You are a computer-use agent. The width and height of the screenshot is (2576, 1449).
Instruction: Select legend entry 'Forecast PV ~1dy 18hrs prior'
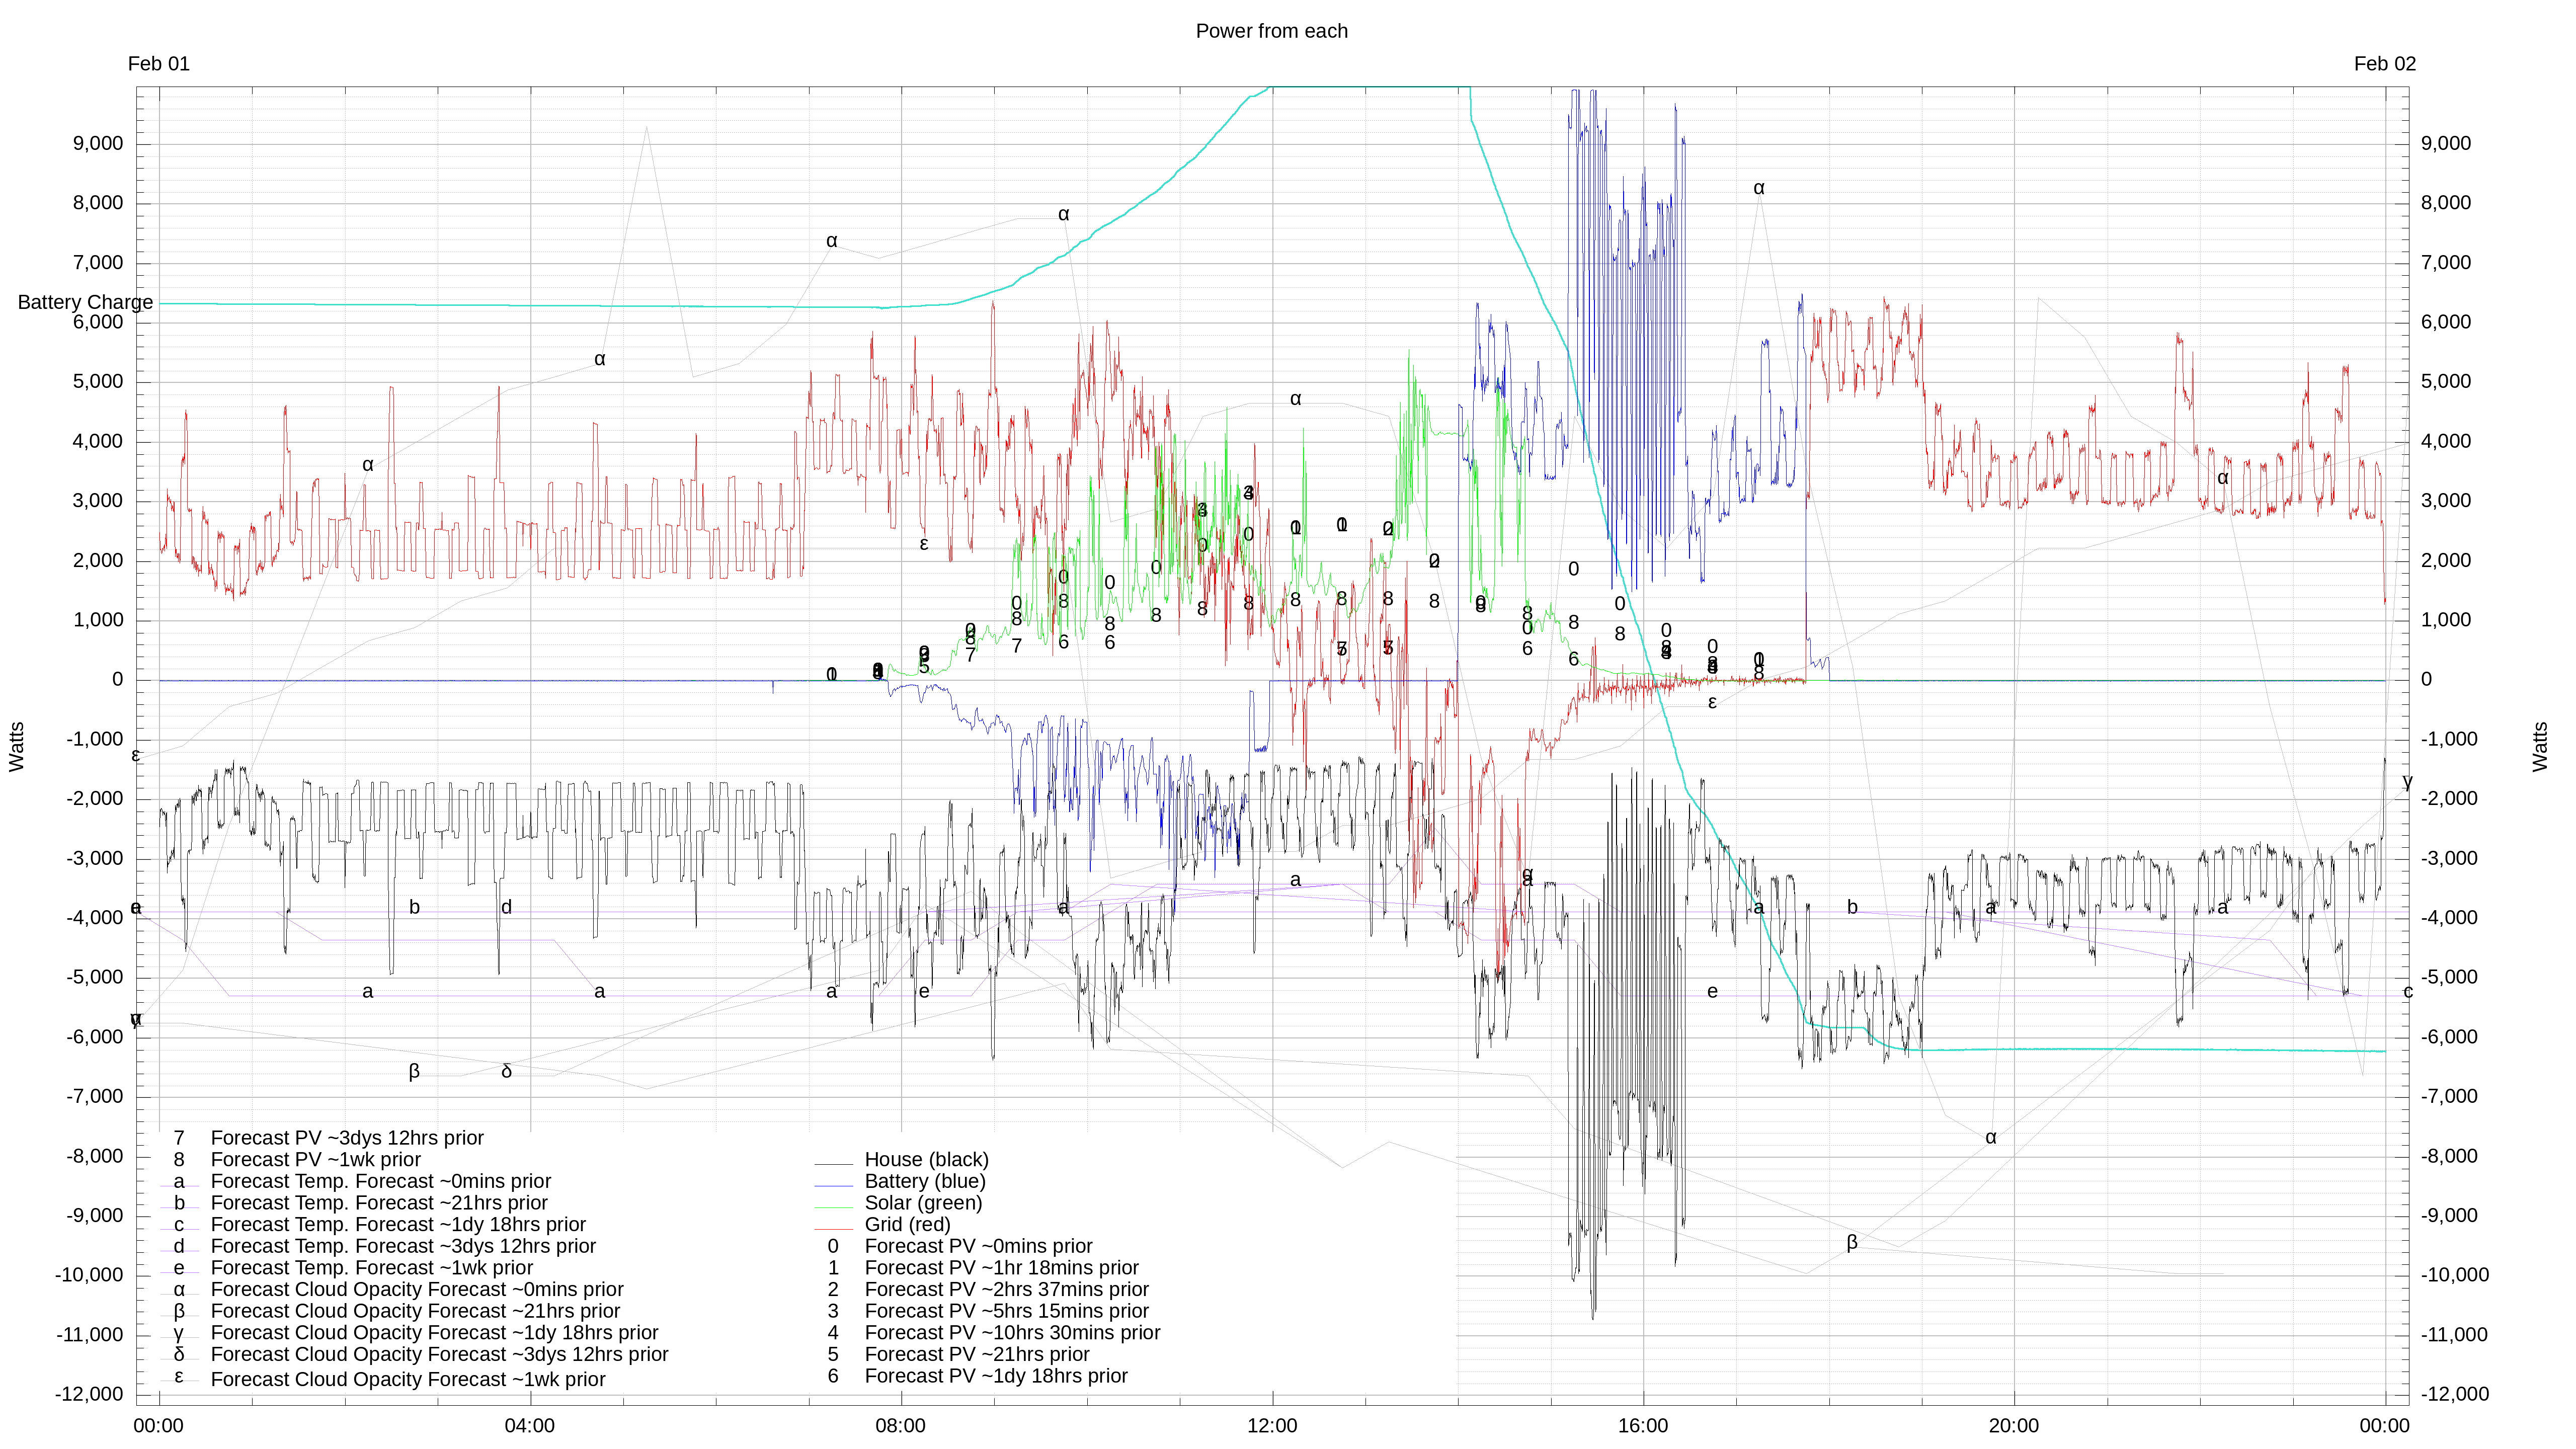pos(996,1377)
